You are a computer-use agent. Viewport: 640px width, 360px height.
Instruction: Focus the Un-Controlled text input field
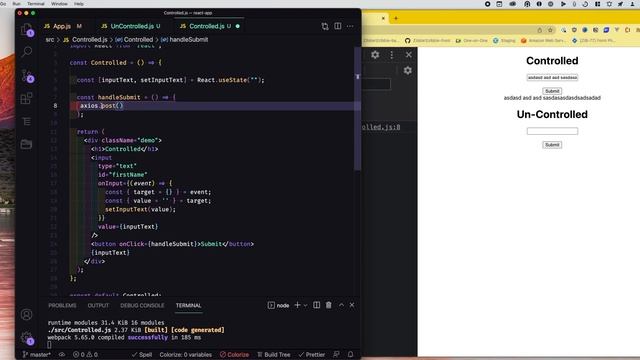[x=552, y=131]
